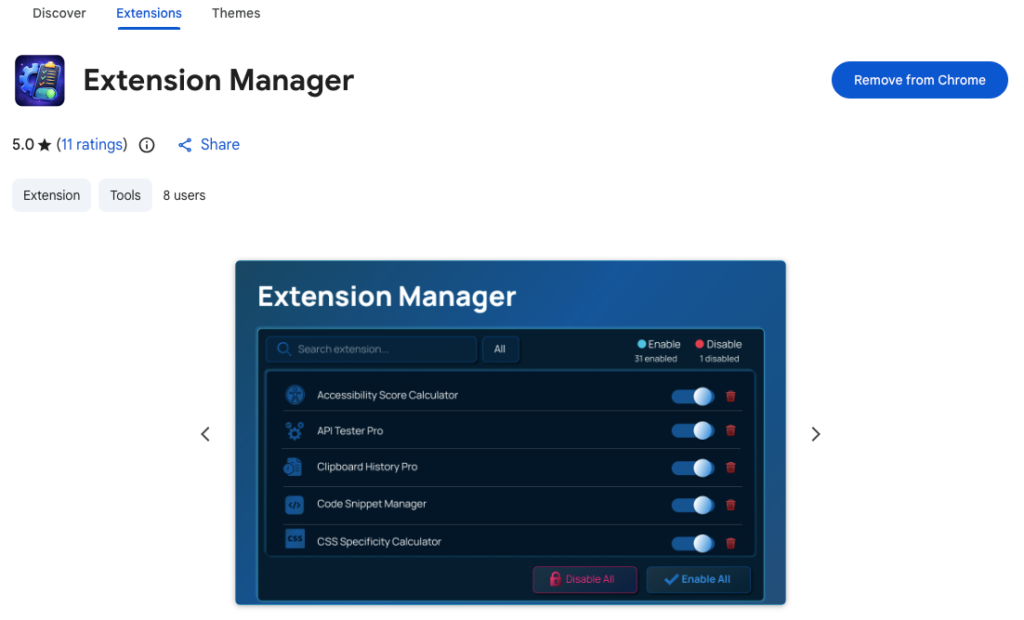Click the Extension Manager app logo icon
Image resolution: width=1024 pixels, height=620 pixels.
pos(40,80)
